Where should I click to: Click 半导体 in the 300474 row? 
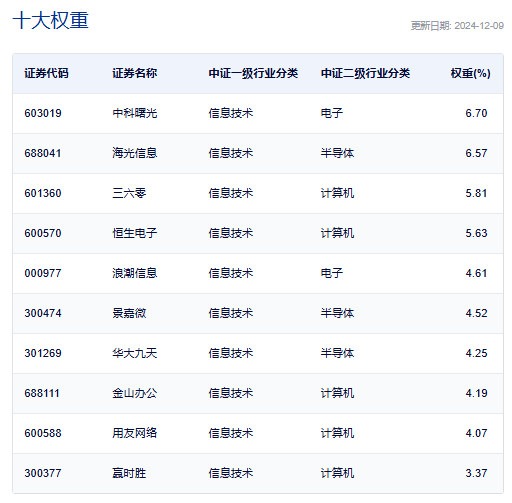pos(337,313)
